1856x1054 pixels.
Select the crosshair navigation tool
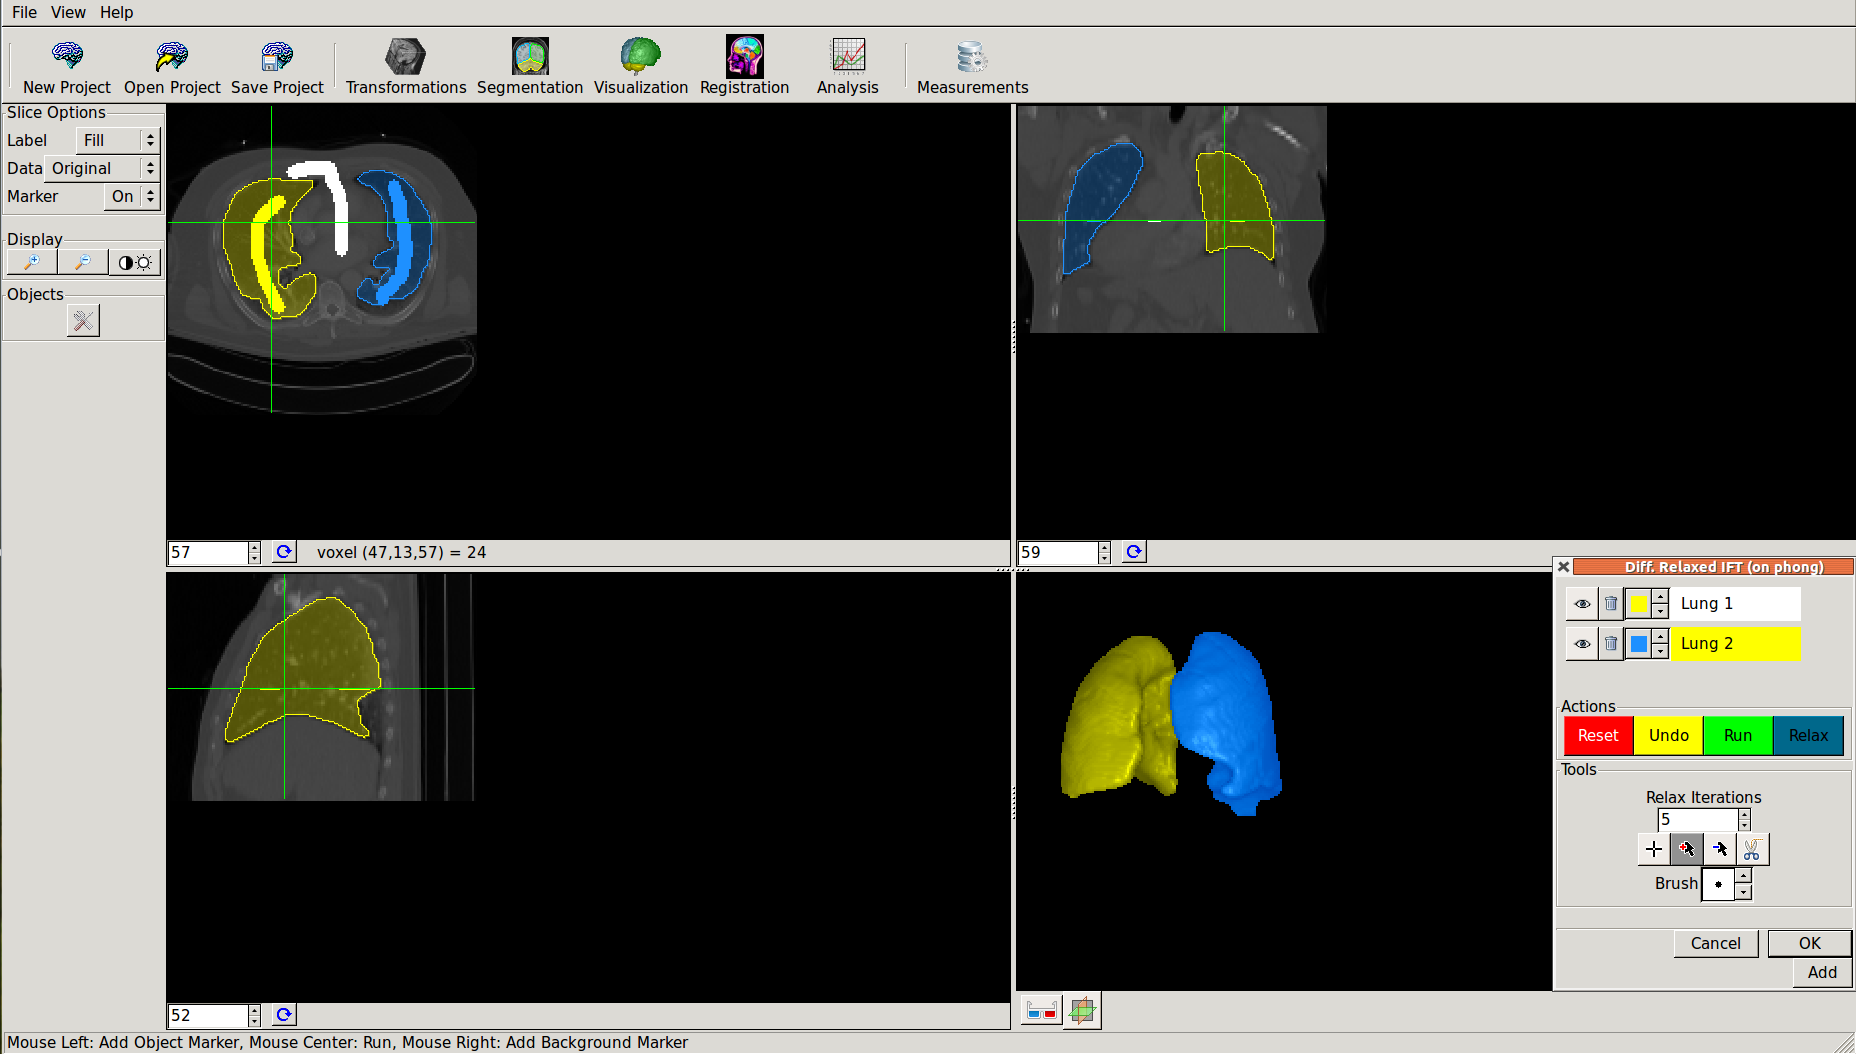coord(1654,849)
